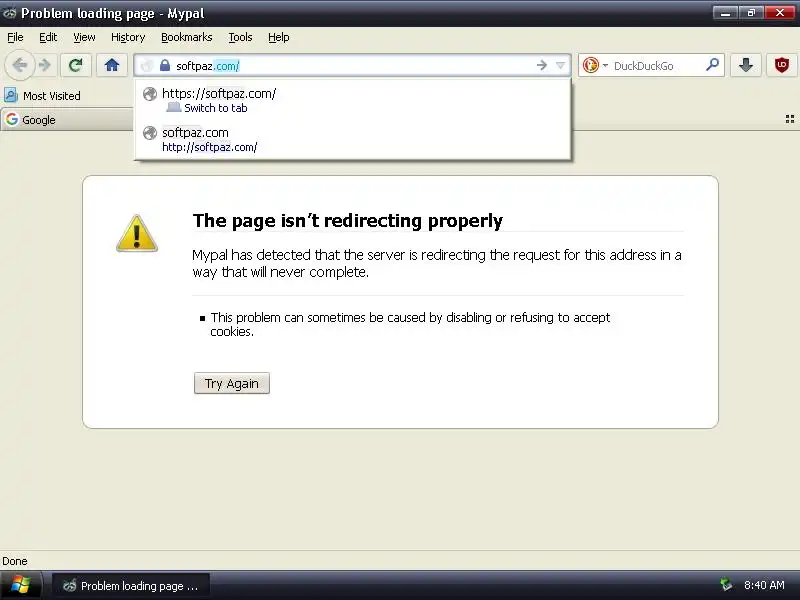Screen dimensions: 800x600
Task: Open the DuckDuckGo search engine selector
Action: (595, 65)
